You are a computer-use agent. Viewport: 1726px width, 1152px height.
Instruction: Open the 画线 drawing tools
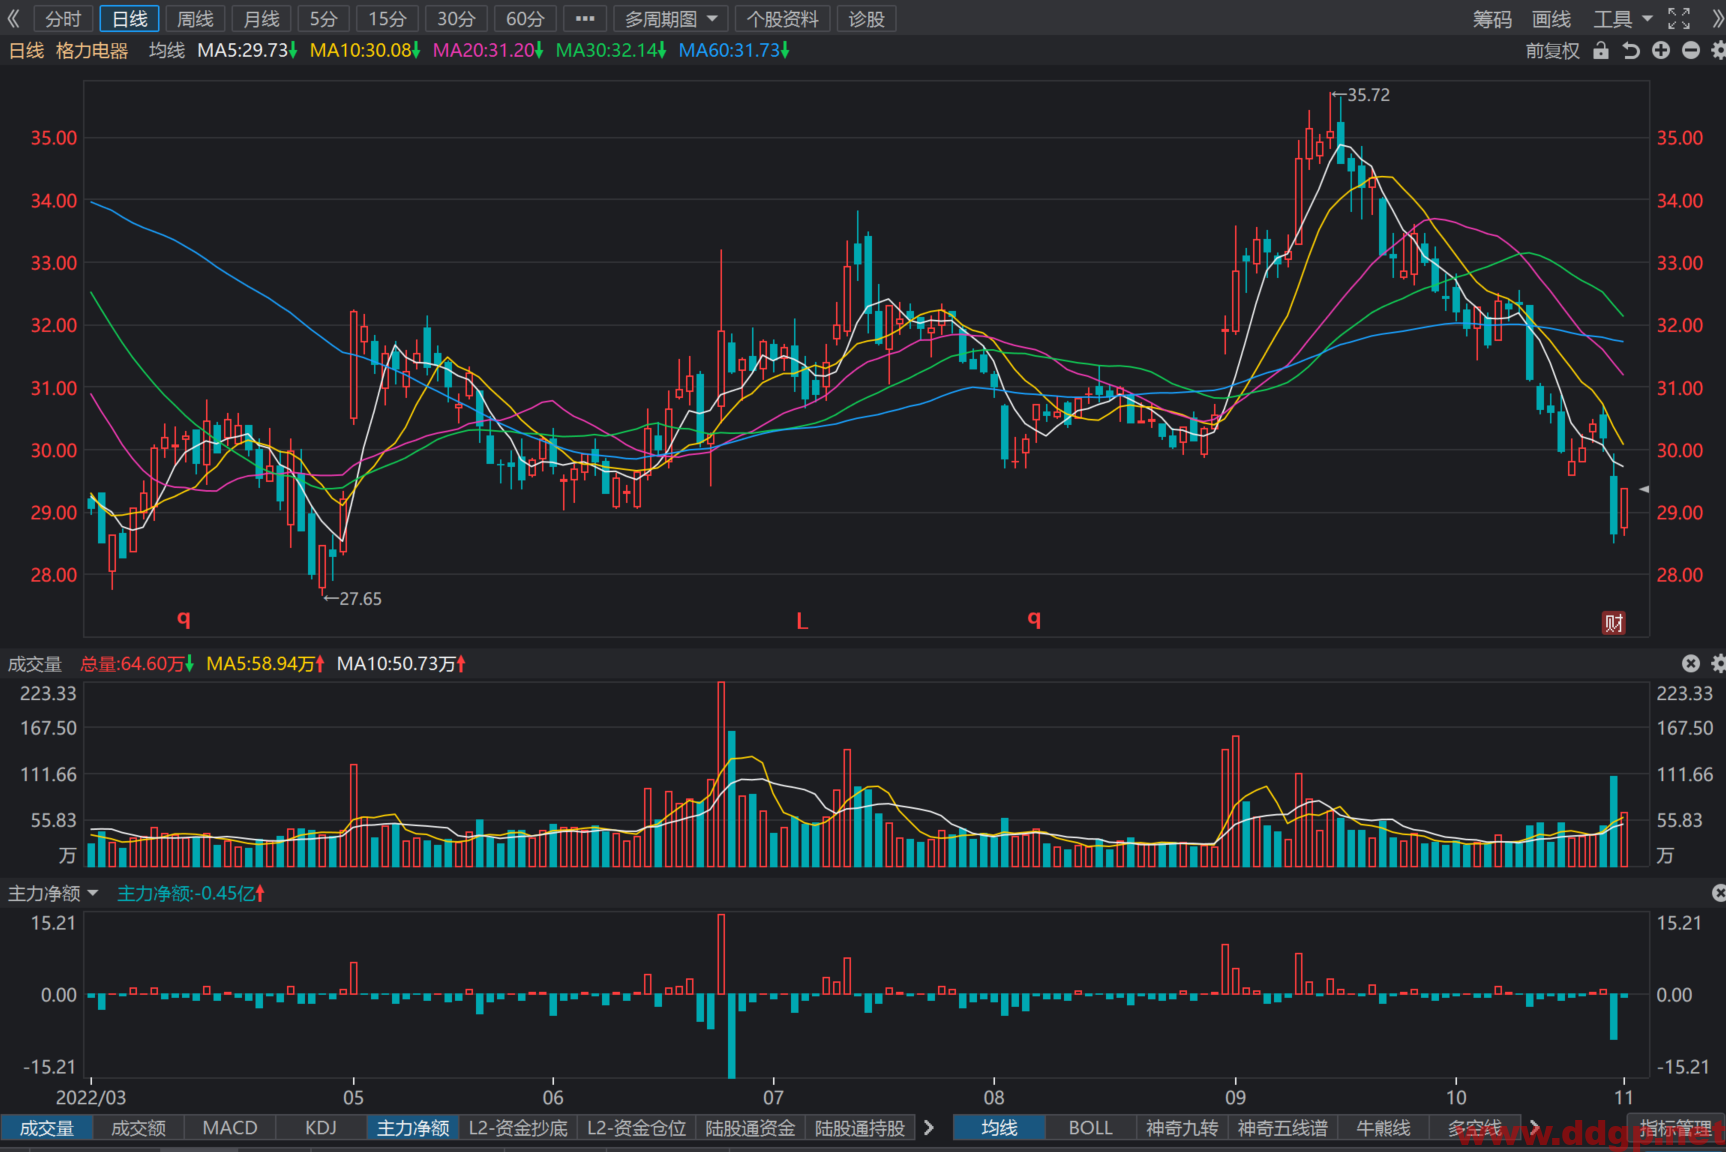[x=1551, y=19]
